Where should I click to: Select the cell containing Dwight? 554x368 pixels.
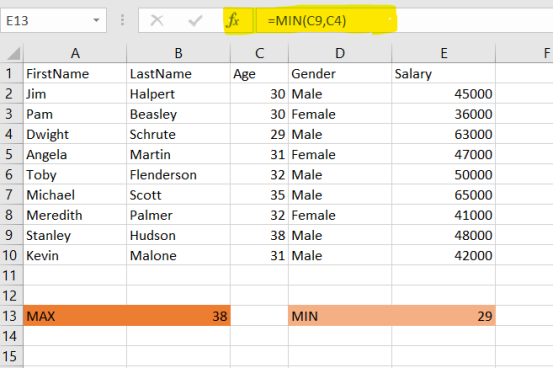(75, 134)
